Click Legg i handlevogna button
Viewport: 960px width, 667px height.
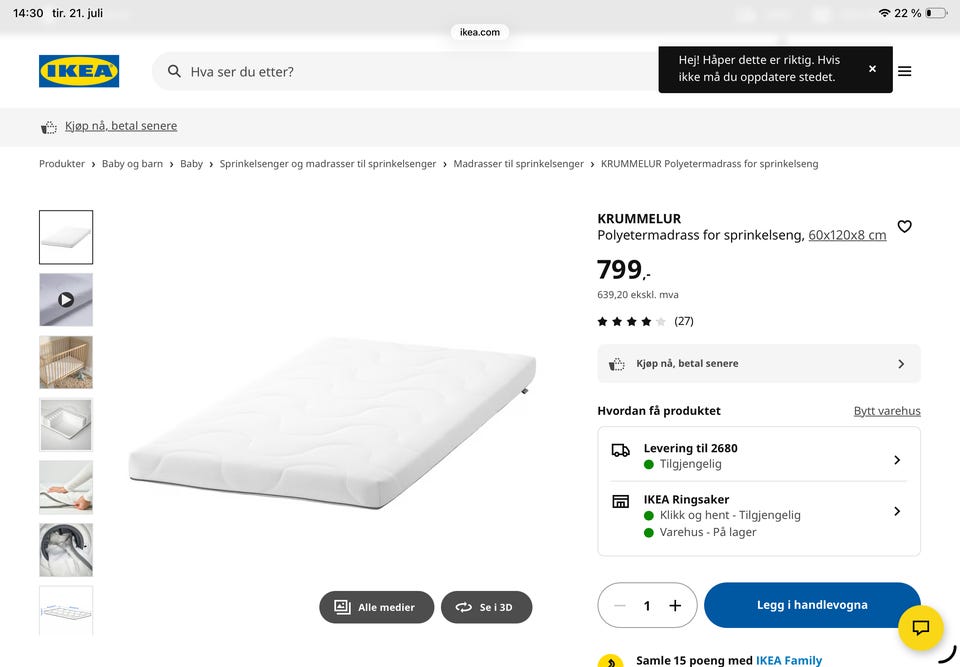tap(812, 605)
